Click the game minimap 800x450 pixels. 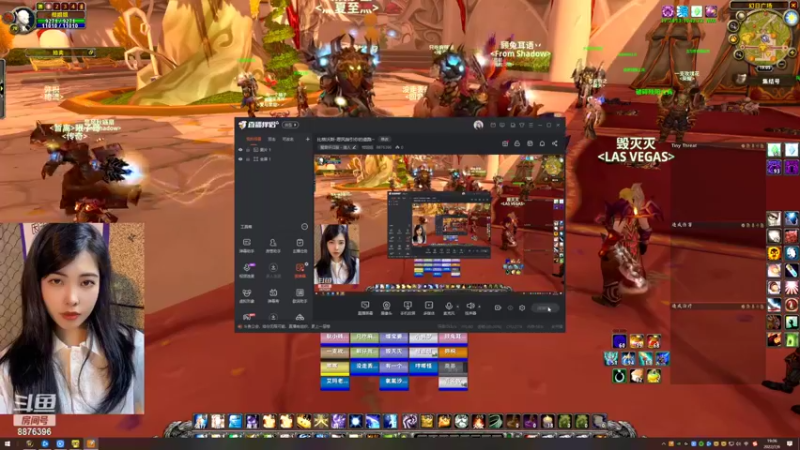pos(761,38)
